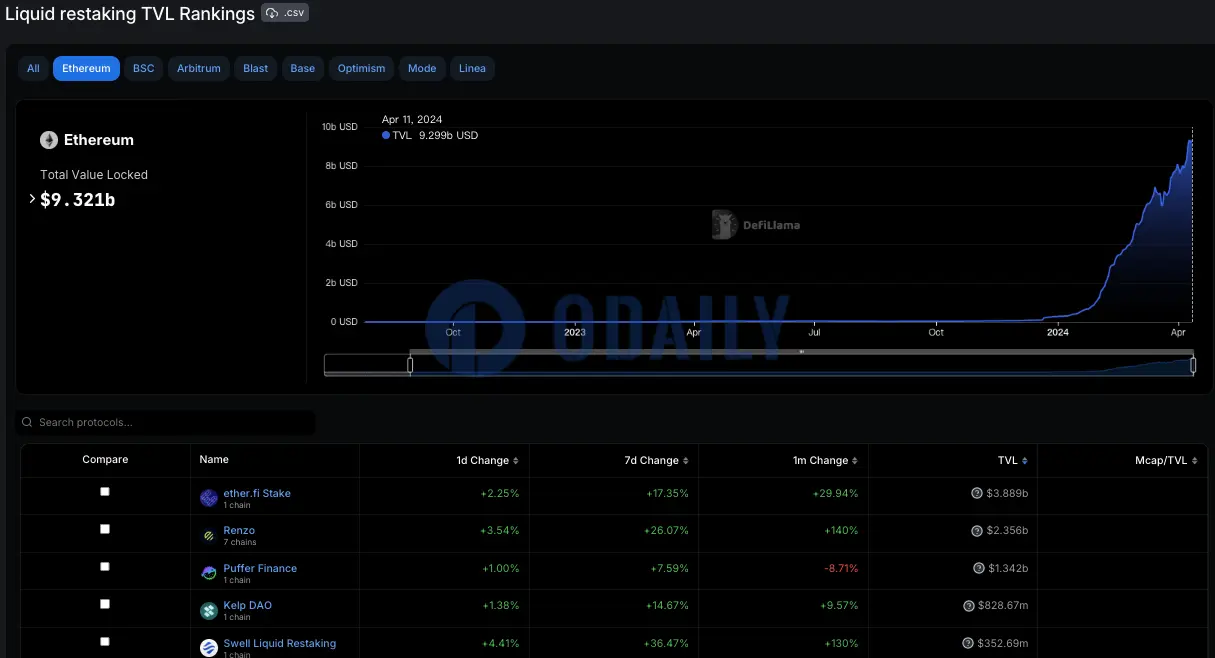Image resolution: width=1215 pixels, height=658 pixels.
Task: Check the compare box for Puffer Finance
Action: (105, 566)
